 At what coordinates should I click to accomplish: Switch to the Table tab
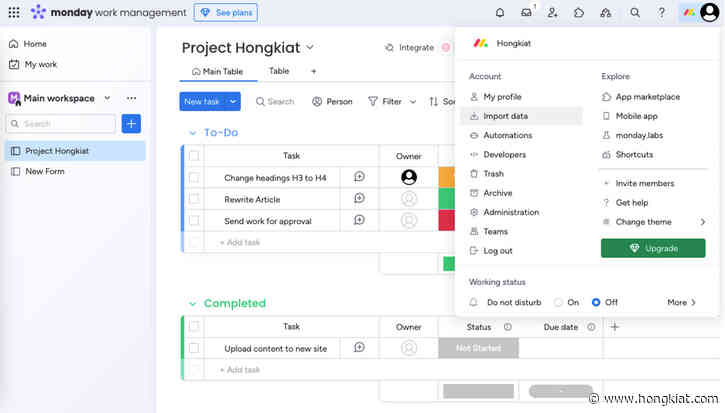pyautogui.click(x=279, y=71)
